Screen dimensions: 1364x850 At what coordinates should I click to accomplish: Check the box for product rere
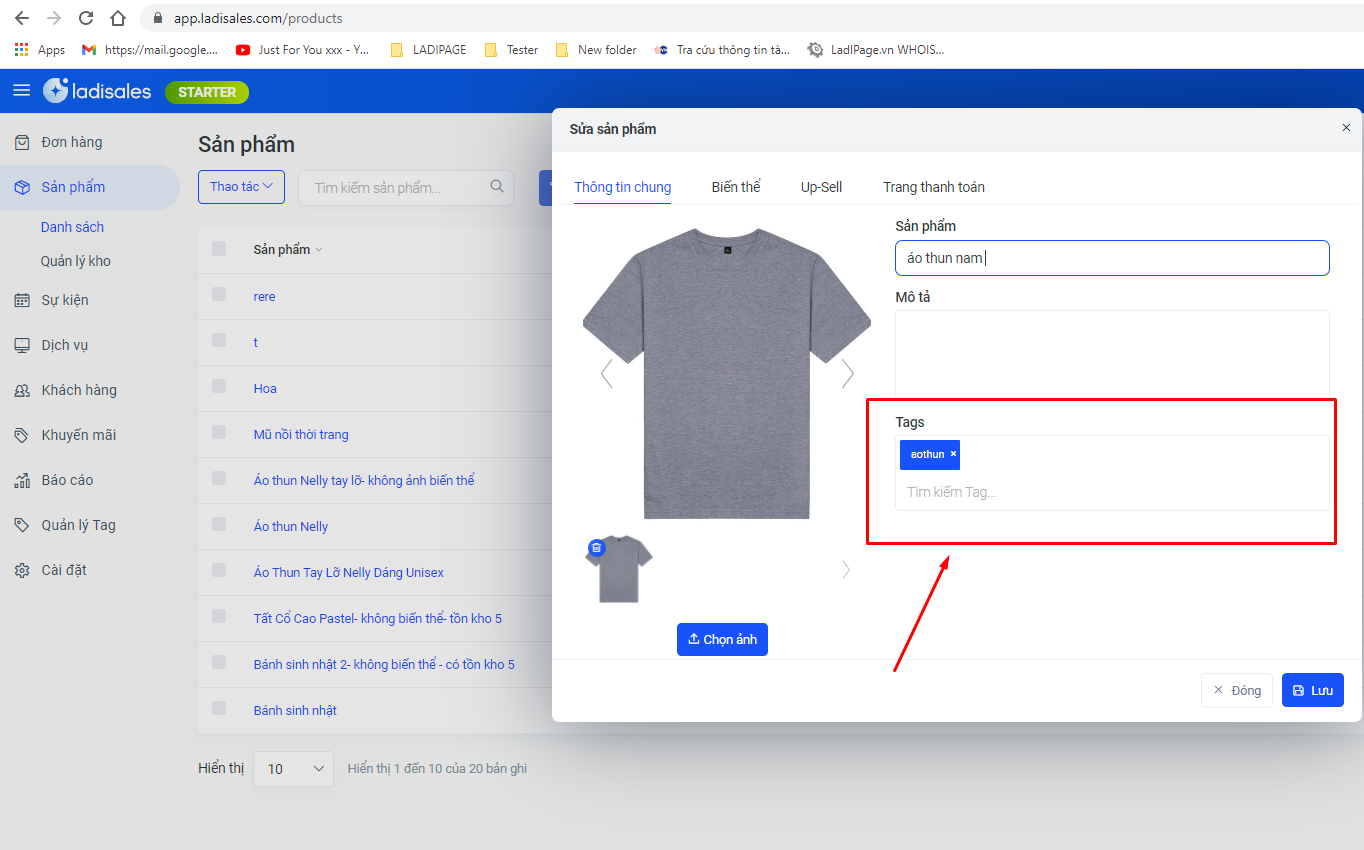219,294
